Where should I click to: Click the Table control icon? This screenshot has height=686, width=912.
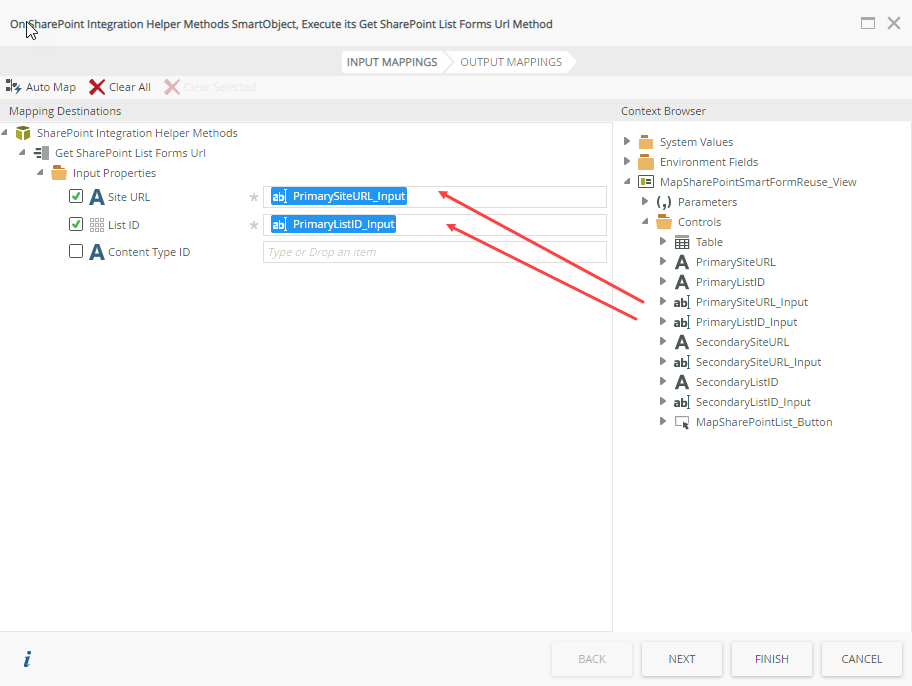pyautogui.click(x=682, y=242)
